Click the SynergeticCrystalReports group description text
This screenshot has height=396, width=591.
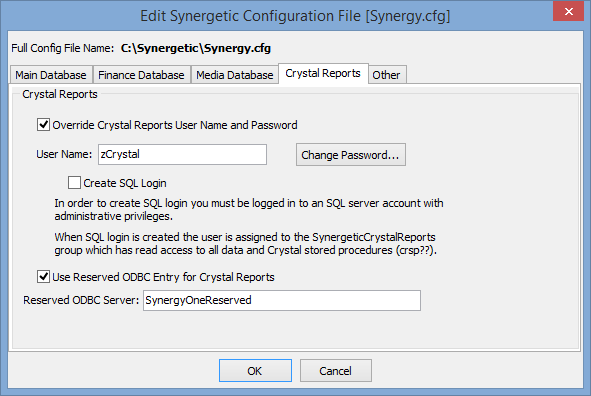click(245, 243)
